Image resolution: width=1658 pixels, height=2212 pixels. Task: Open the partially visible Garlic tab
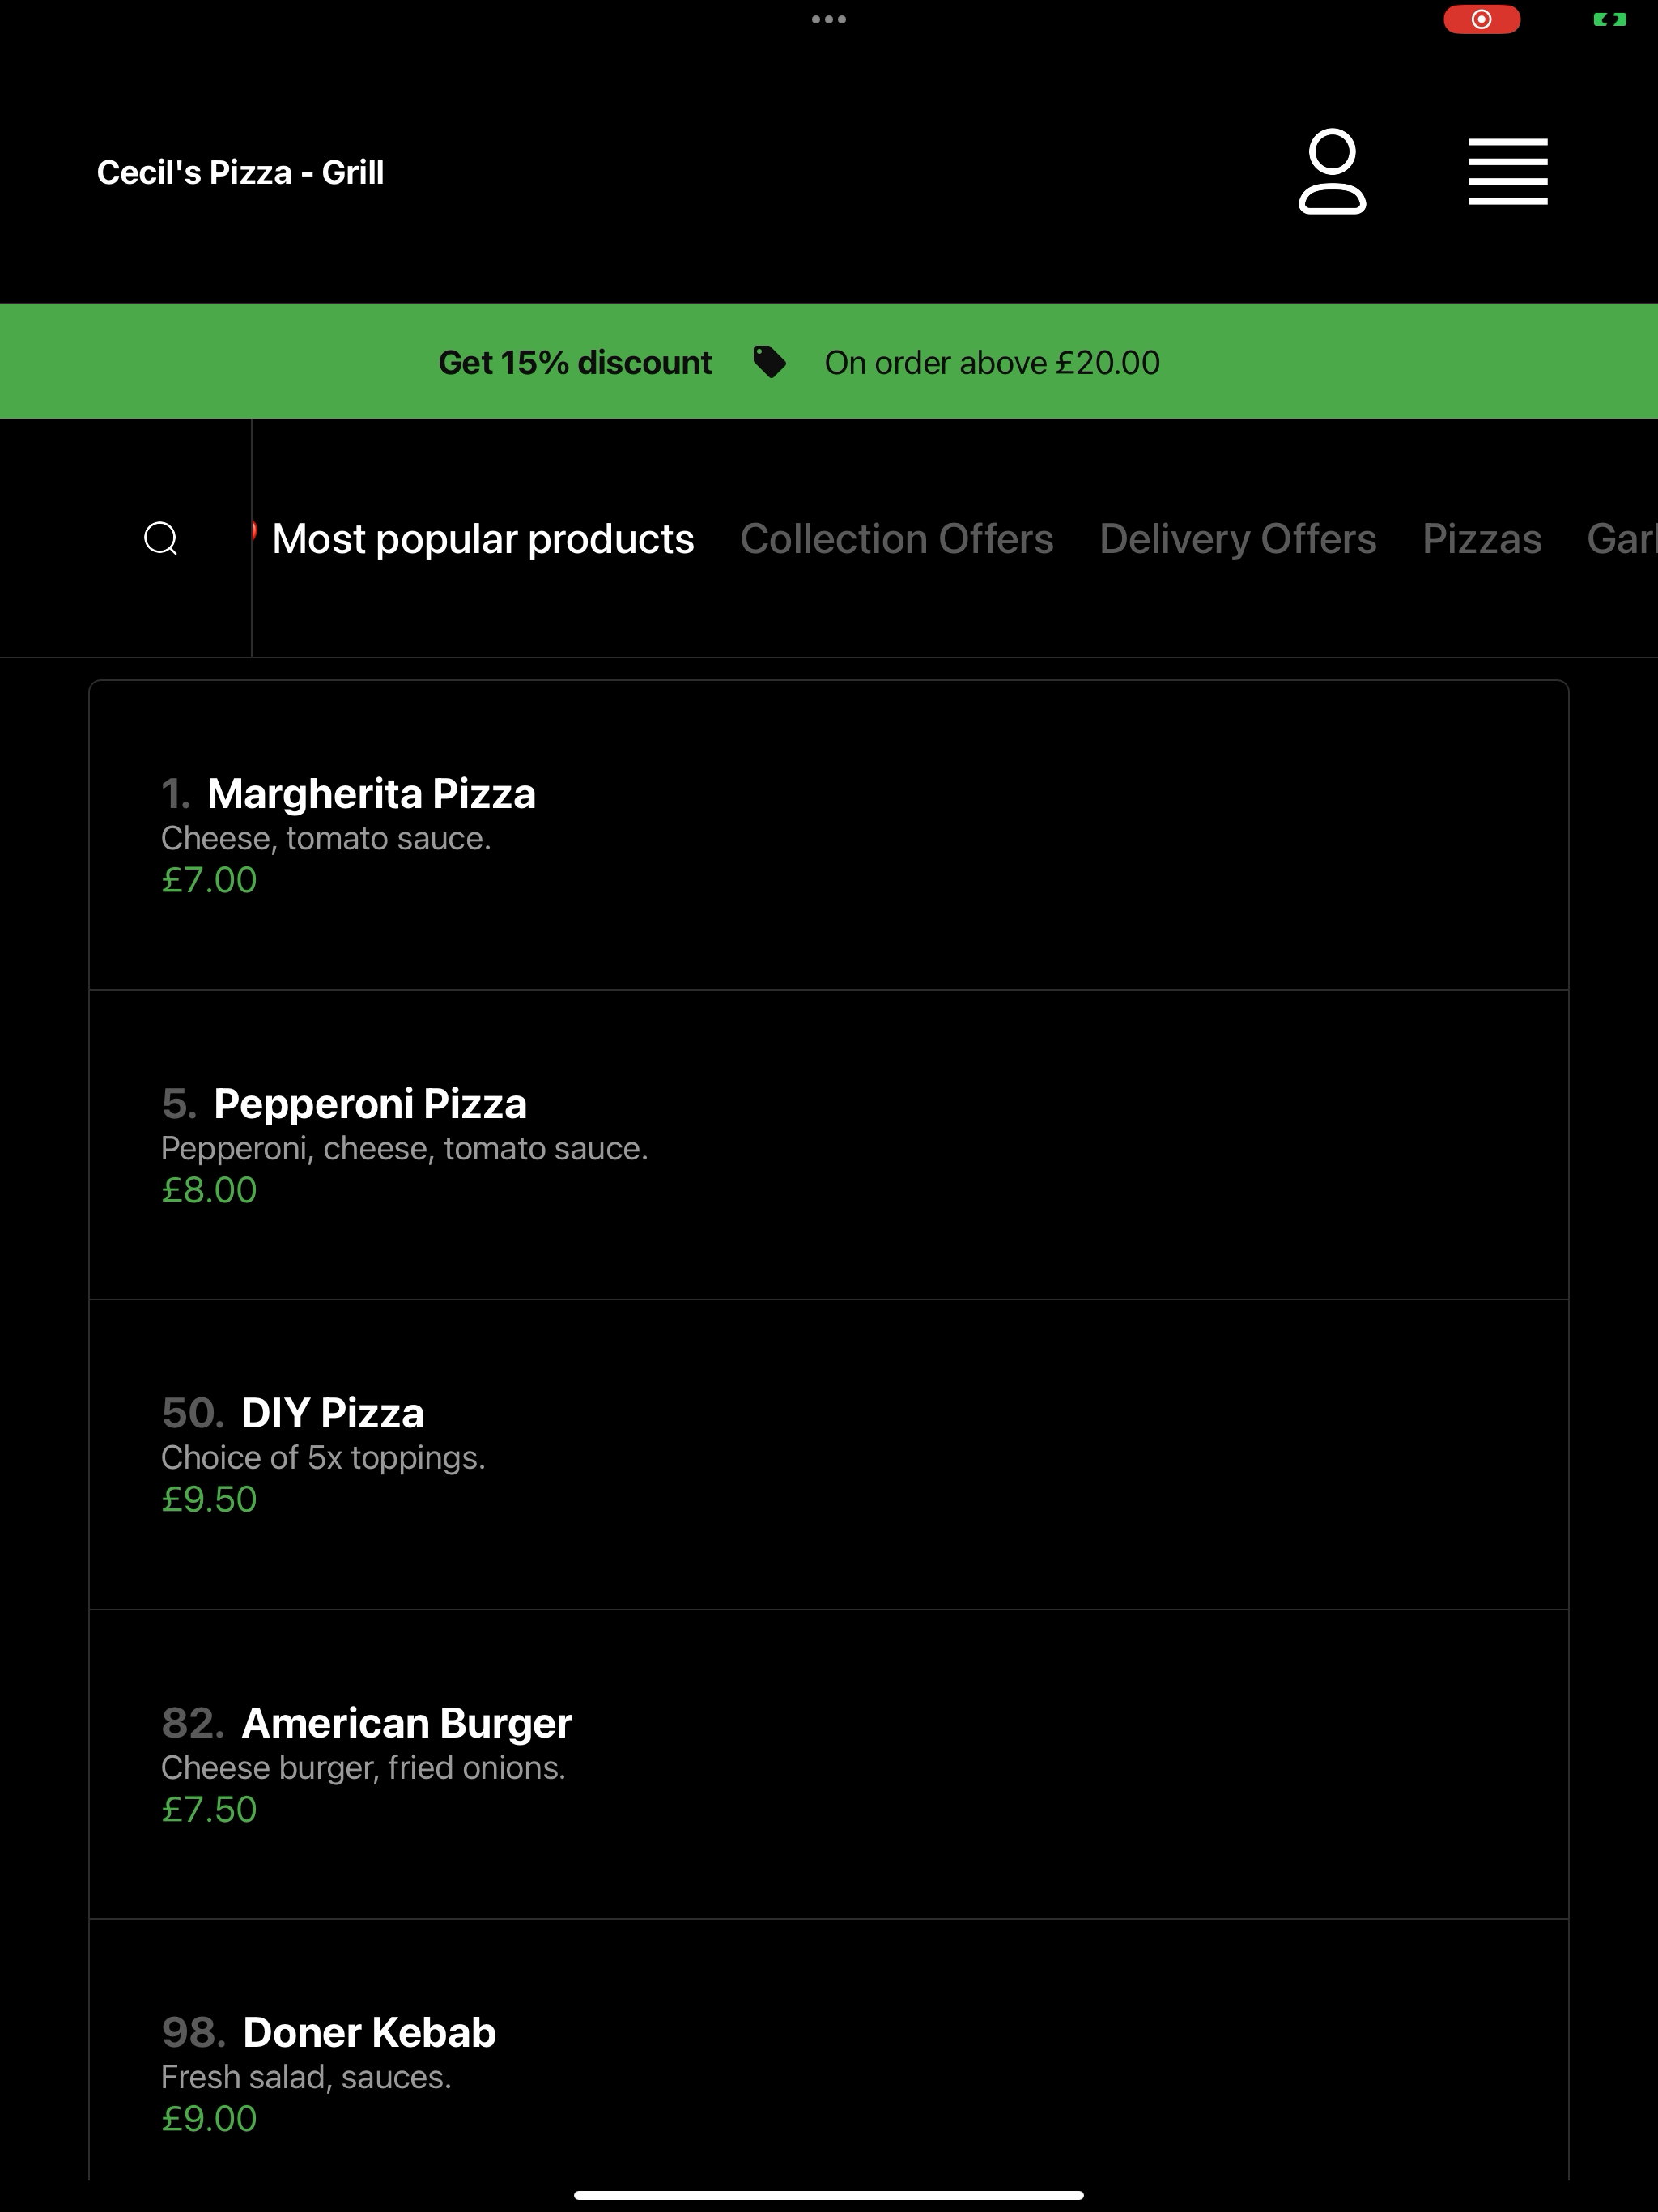1622,539
